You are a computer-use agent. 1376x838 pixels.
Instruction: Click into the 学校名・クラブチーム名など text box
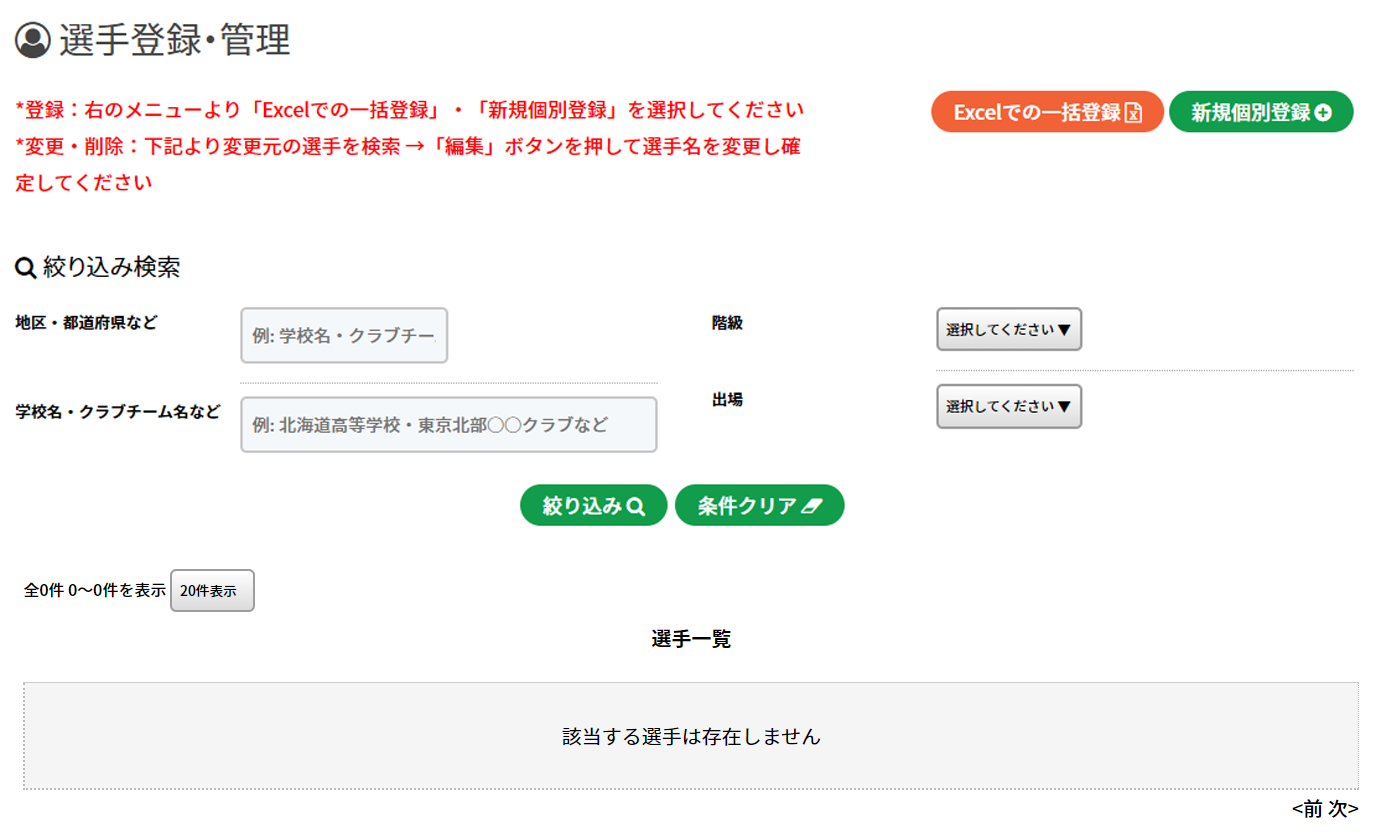(x=448, y=425)
